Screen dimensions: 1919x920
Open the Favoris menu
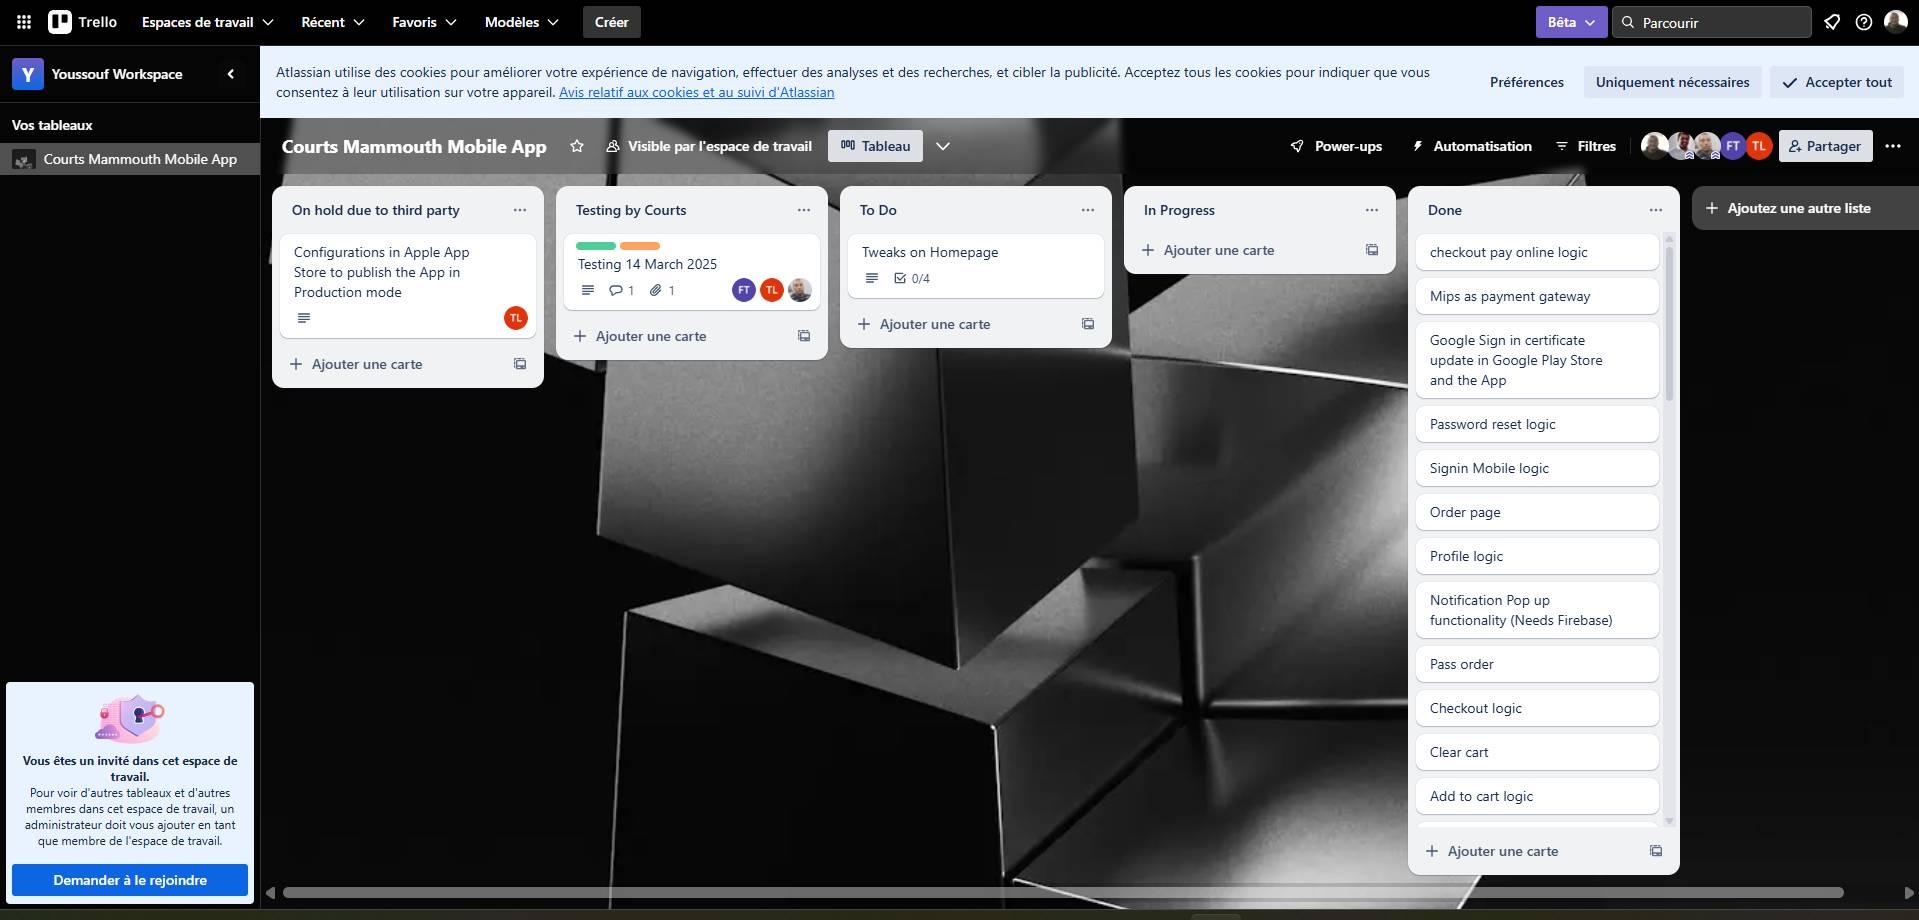tap(424, 22)
